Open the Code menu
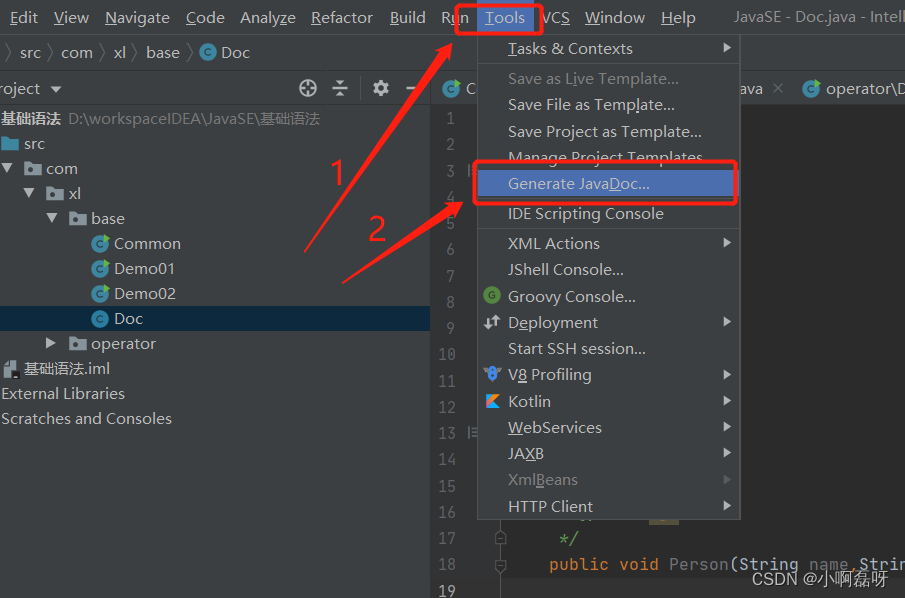The image size is (905, 598). [x=205, y=18]
